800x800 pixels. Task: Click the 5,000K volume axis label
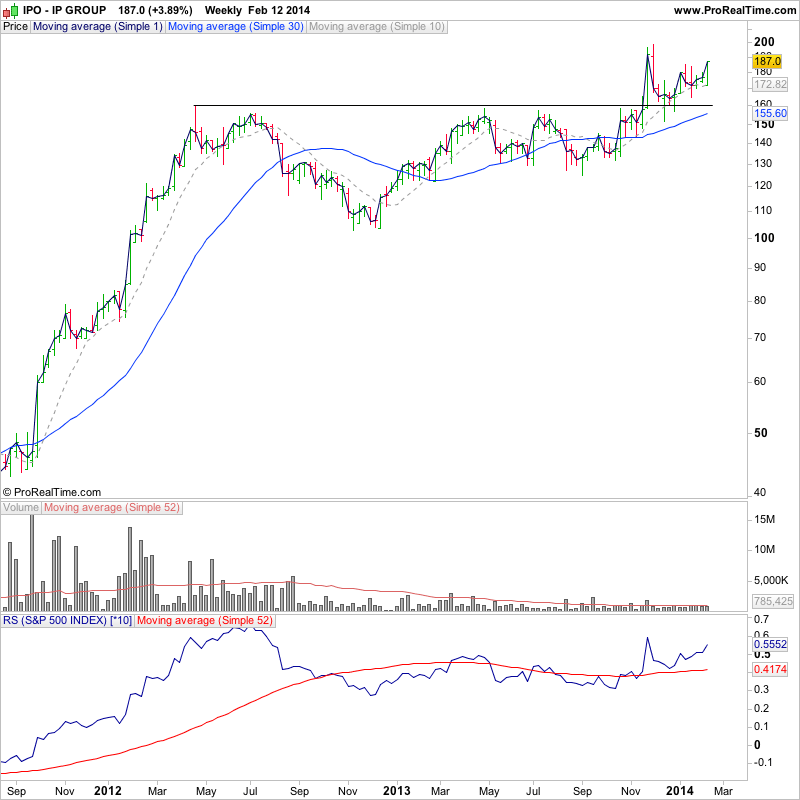point(771,581)
